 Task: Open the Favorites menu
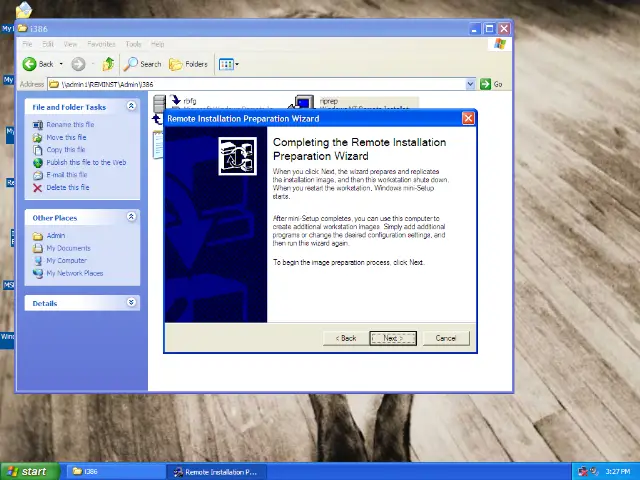101,44
